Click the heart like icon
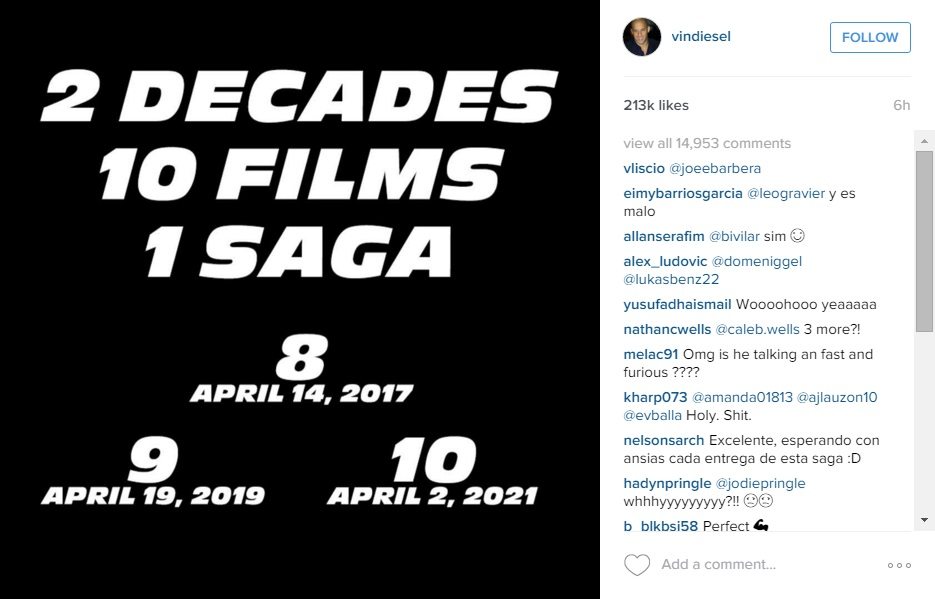935x599 pixels. [x=637, y=564]
